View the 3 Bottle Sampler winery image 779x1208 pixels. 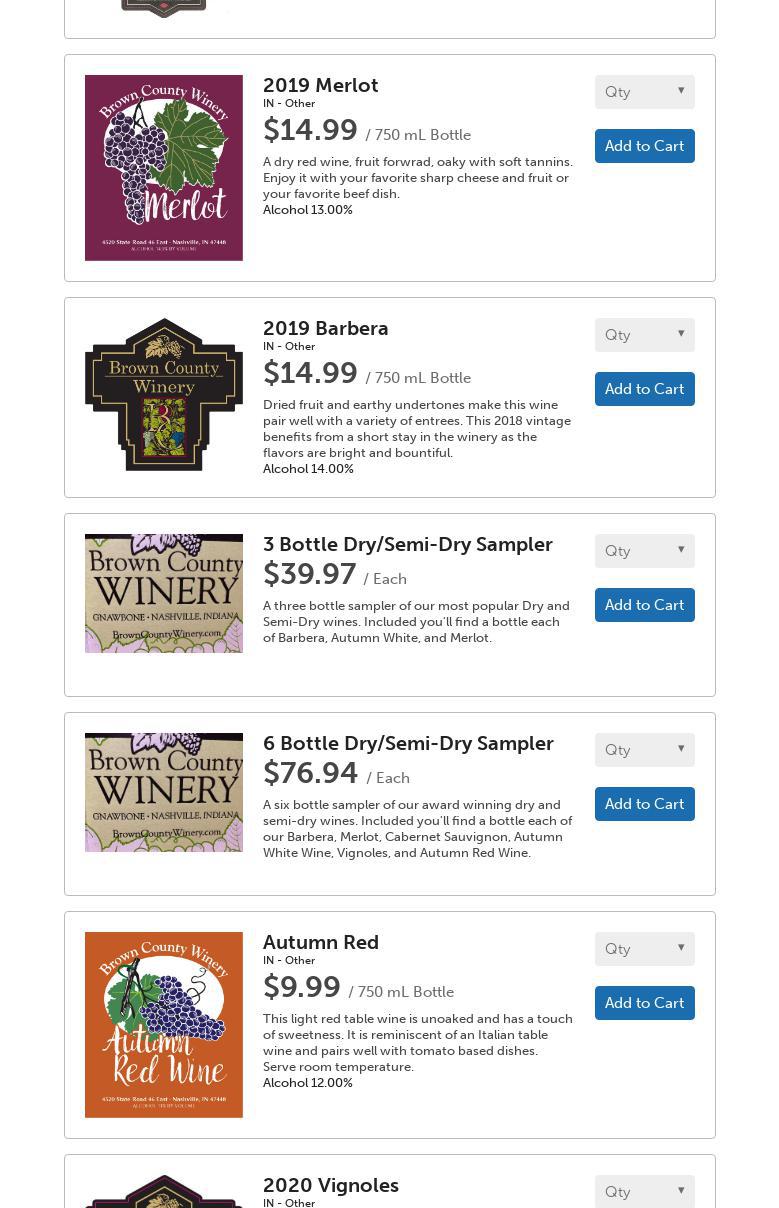point(164,593)
